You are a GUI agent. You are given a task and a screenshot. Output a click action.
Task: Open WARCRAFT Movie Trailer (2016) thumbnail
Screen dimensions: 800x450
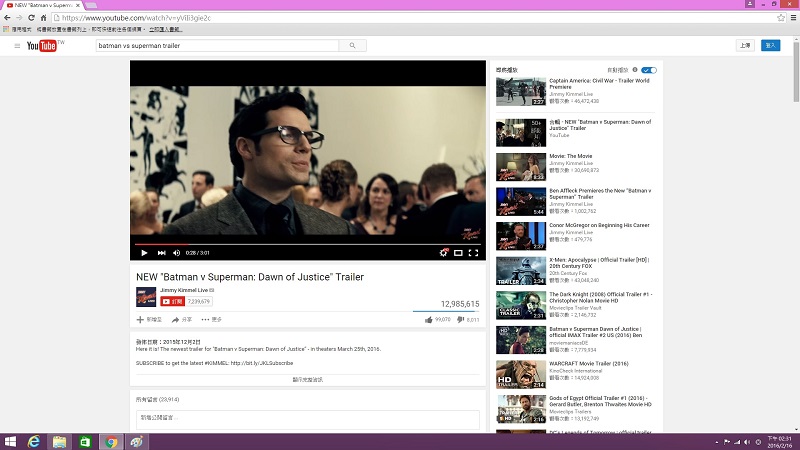point(521,374)
